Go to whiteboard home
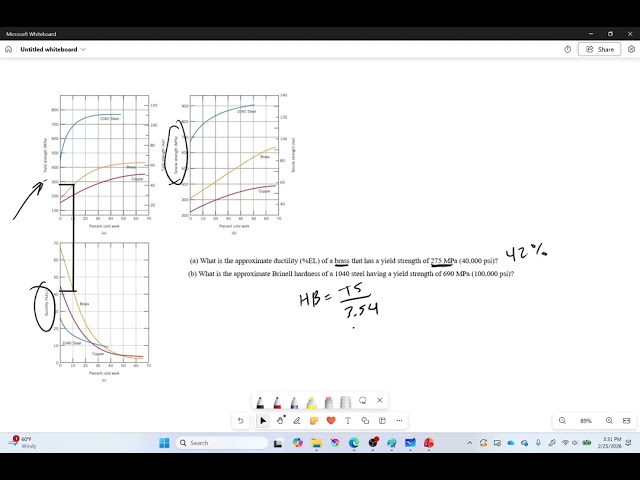 [9, 49]
